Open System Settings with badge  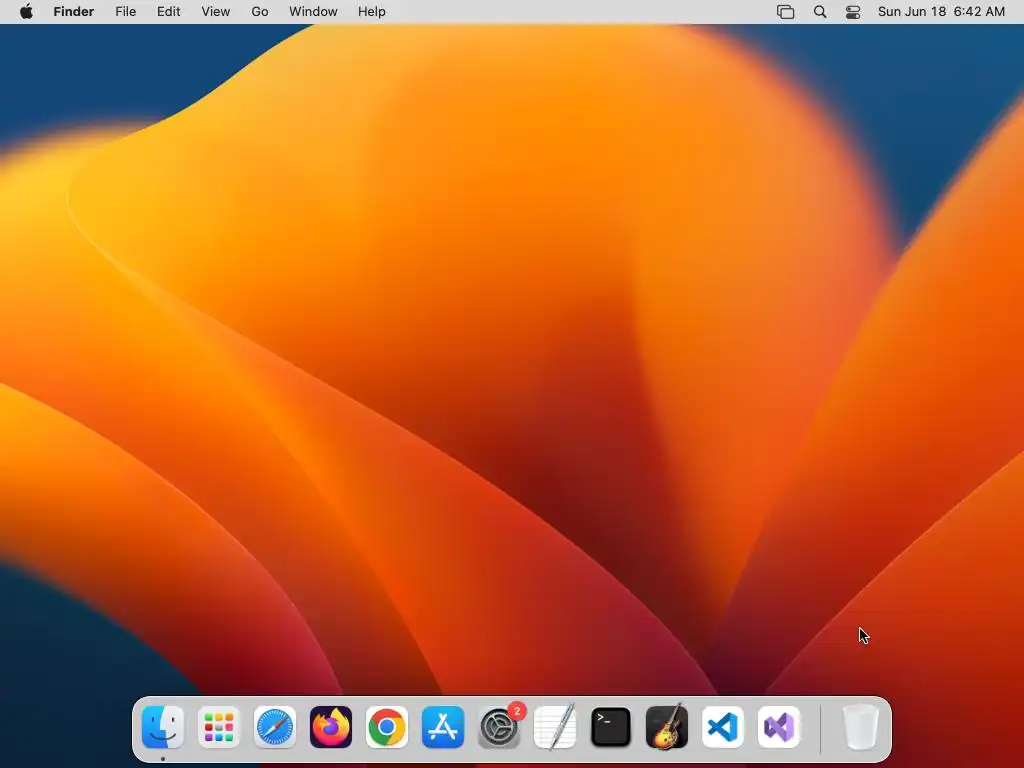click(x=500, y=727)
